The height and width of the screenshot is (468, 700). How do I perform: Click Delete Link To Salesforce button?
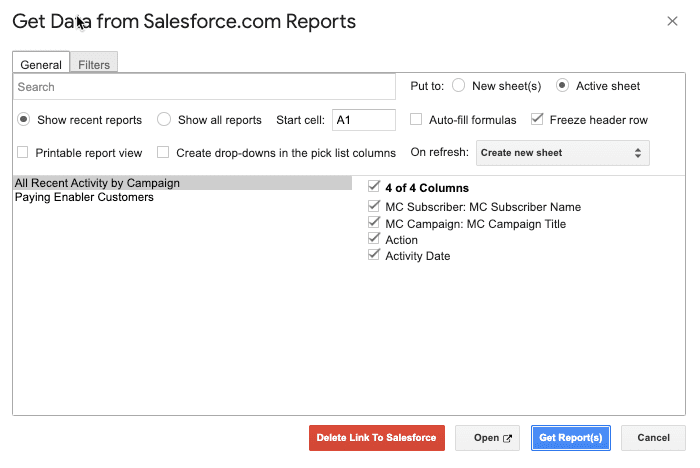[x=376, y=438]
